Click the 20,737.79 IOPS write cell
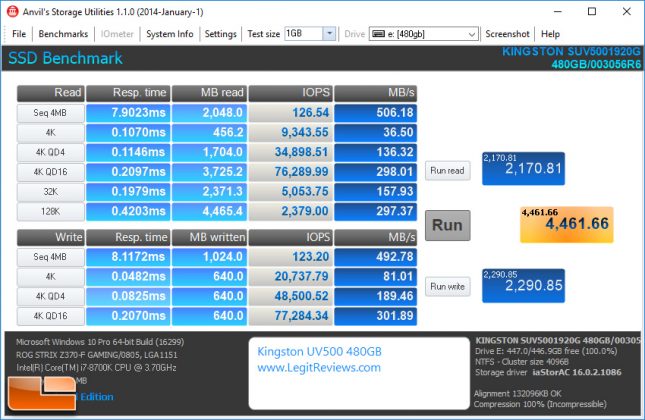 pos(290,276)
